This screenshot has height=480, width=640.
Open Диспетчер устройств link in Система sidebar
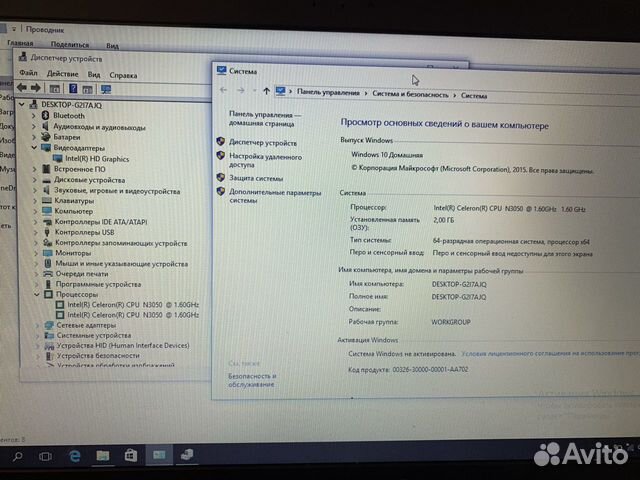(x=263, y=143)
